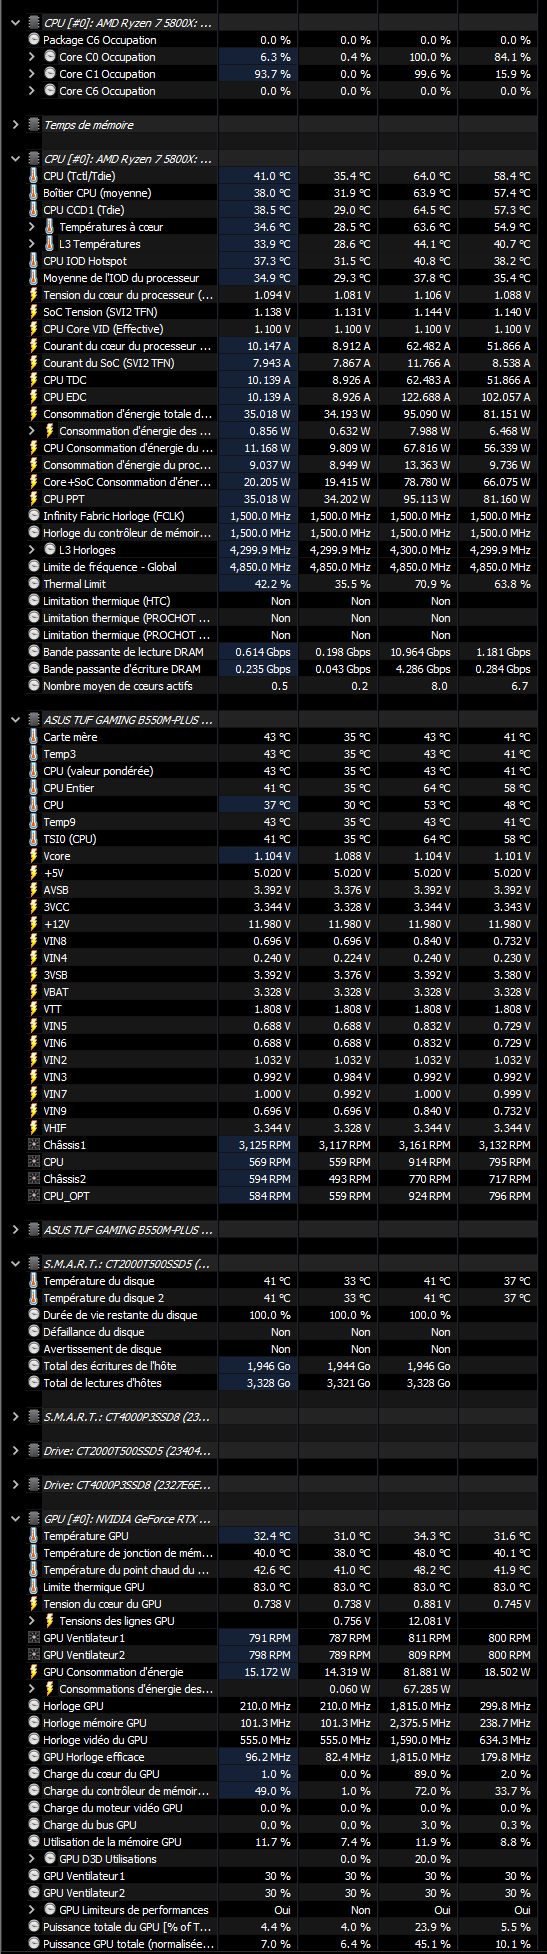Collapse the ASUS TUF GAMING B550M-PLUS sensor group
This screenshot has height=1954, width=547.
click(x=15, y=720)
